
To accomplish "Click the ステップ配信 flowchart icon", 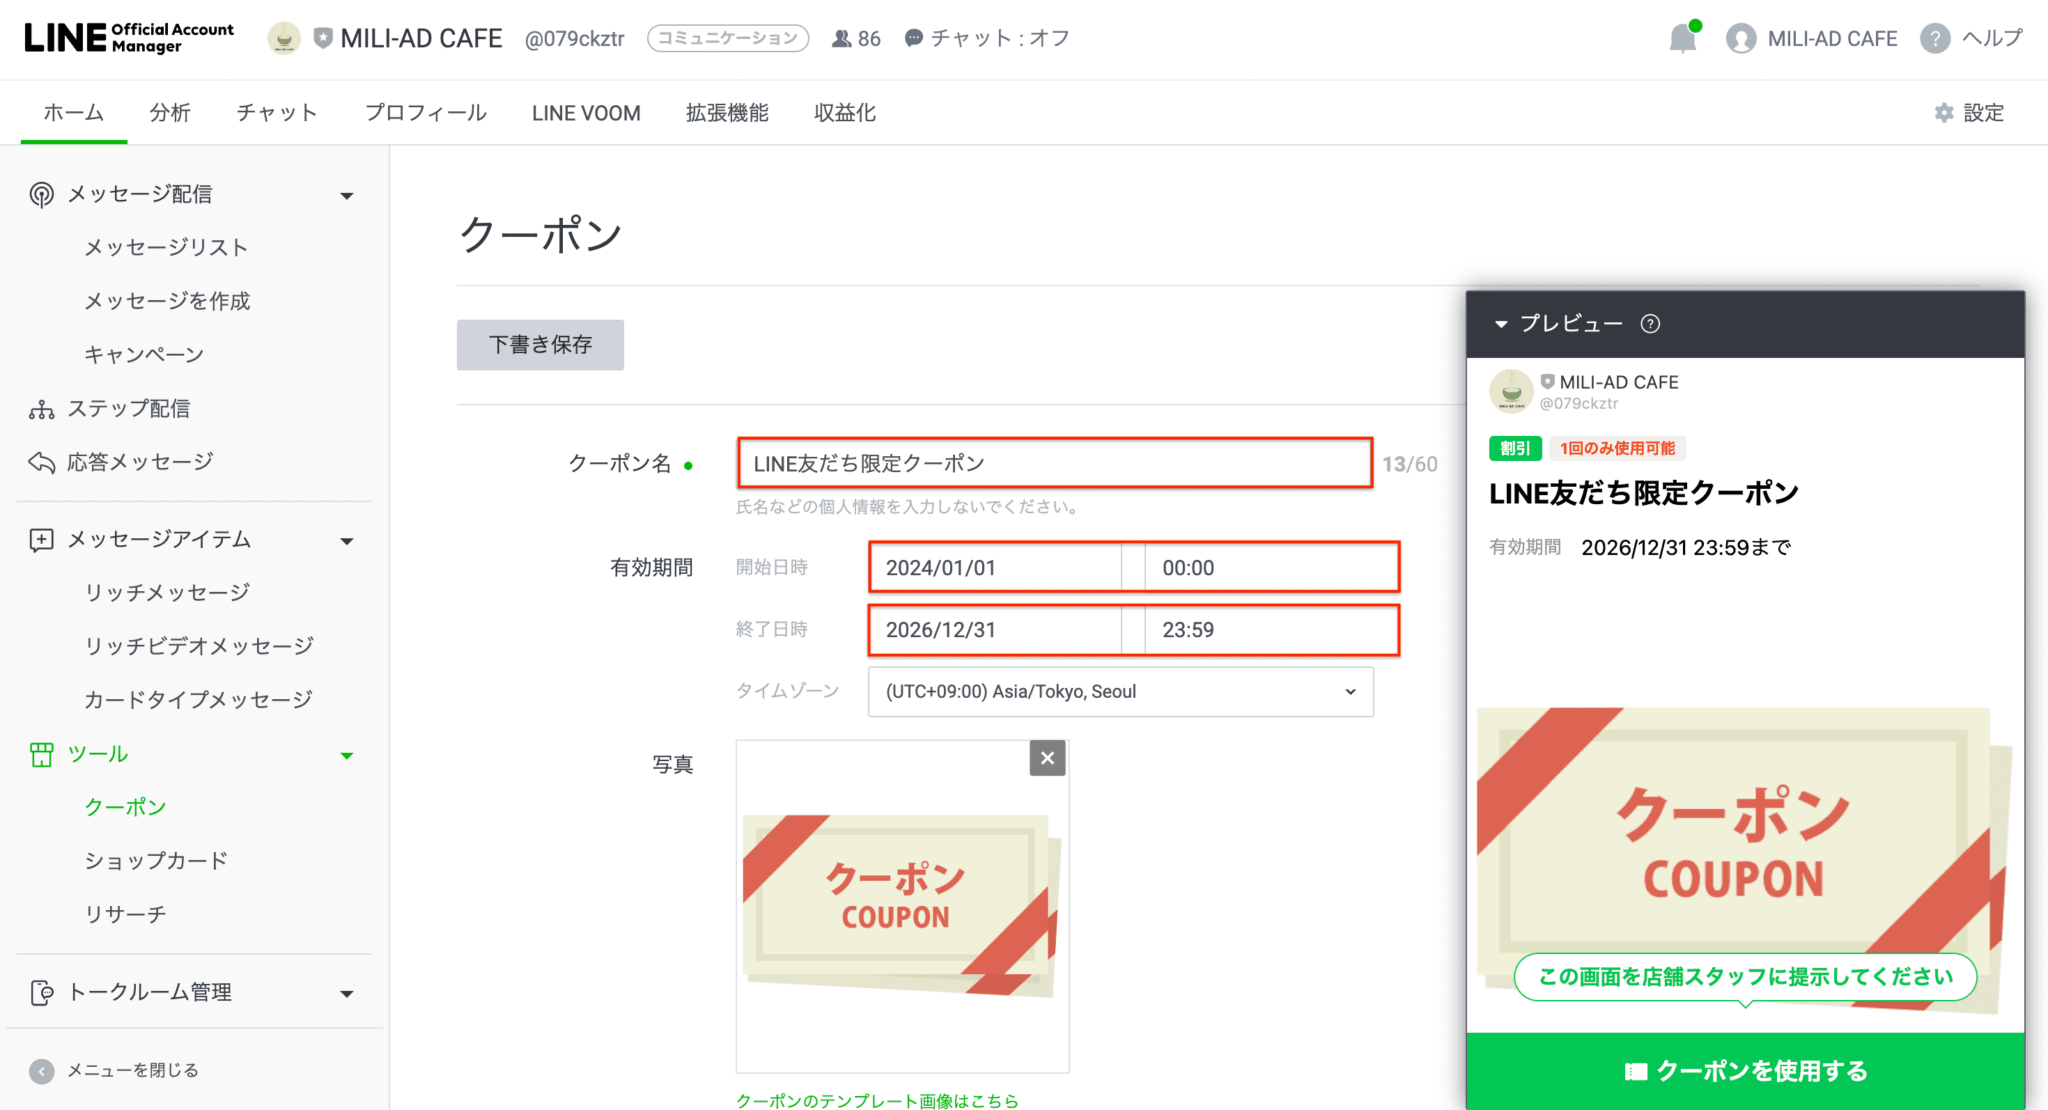I will 41,408.
